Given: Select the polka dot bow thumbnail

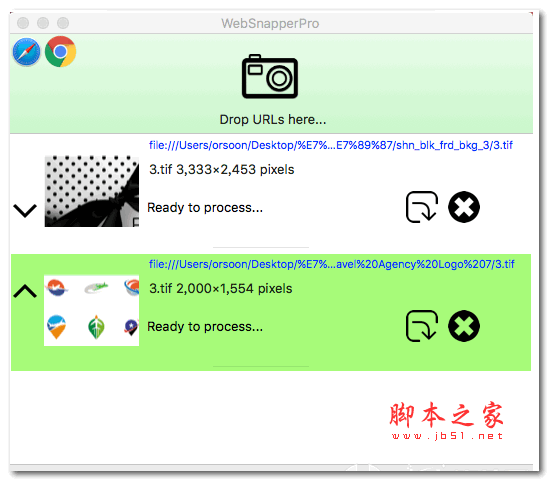Looking at the screenshot, I should click(x=92, y=191).
